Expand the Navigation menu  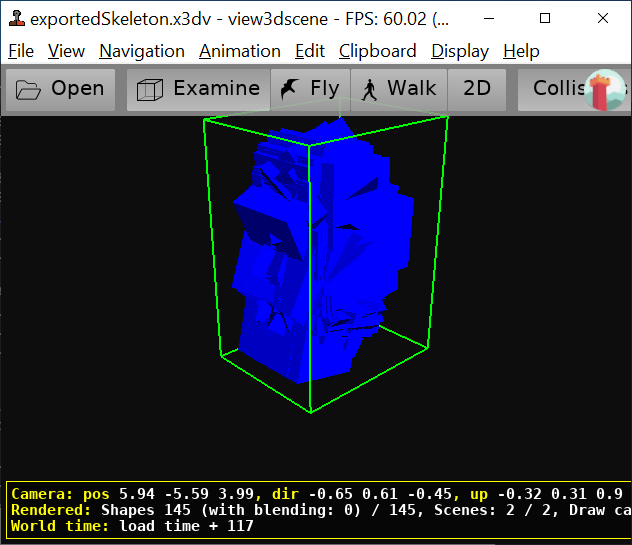[x=142, y=51]
